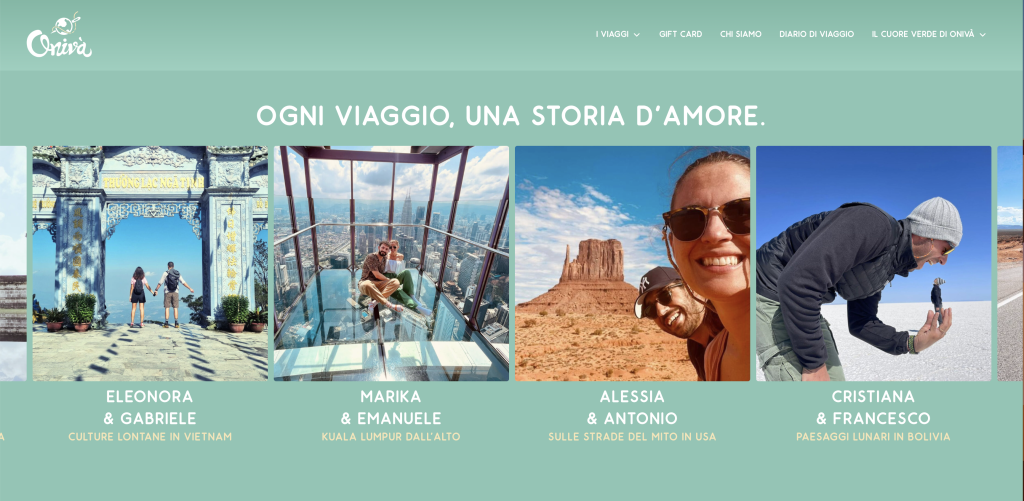Open the I Viaggi menu
This screenshot has width=1024, height=501.
tap(612, 34)
